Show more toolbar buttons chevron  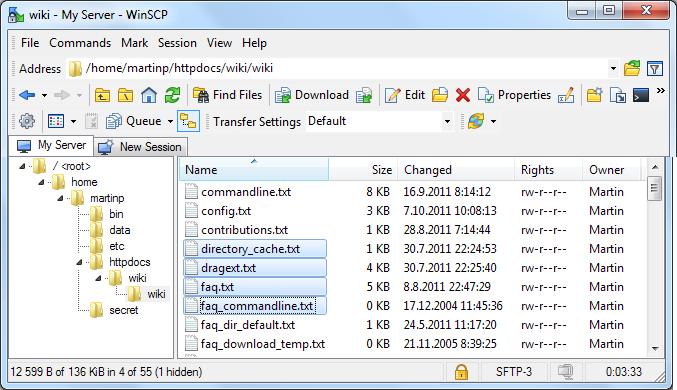point(661,91)
